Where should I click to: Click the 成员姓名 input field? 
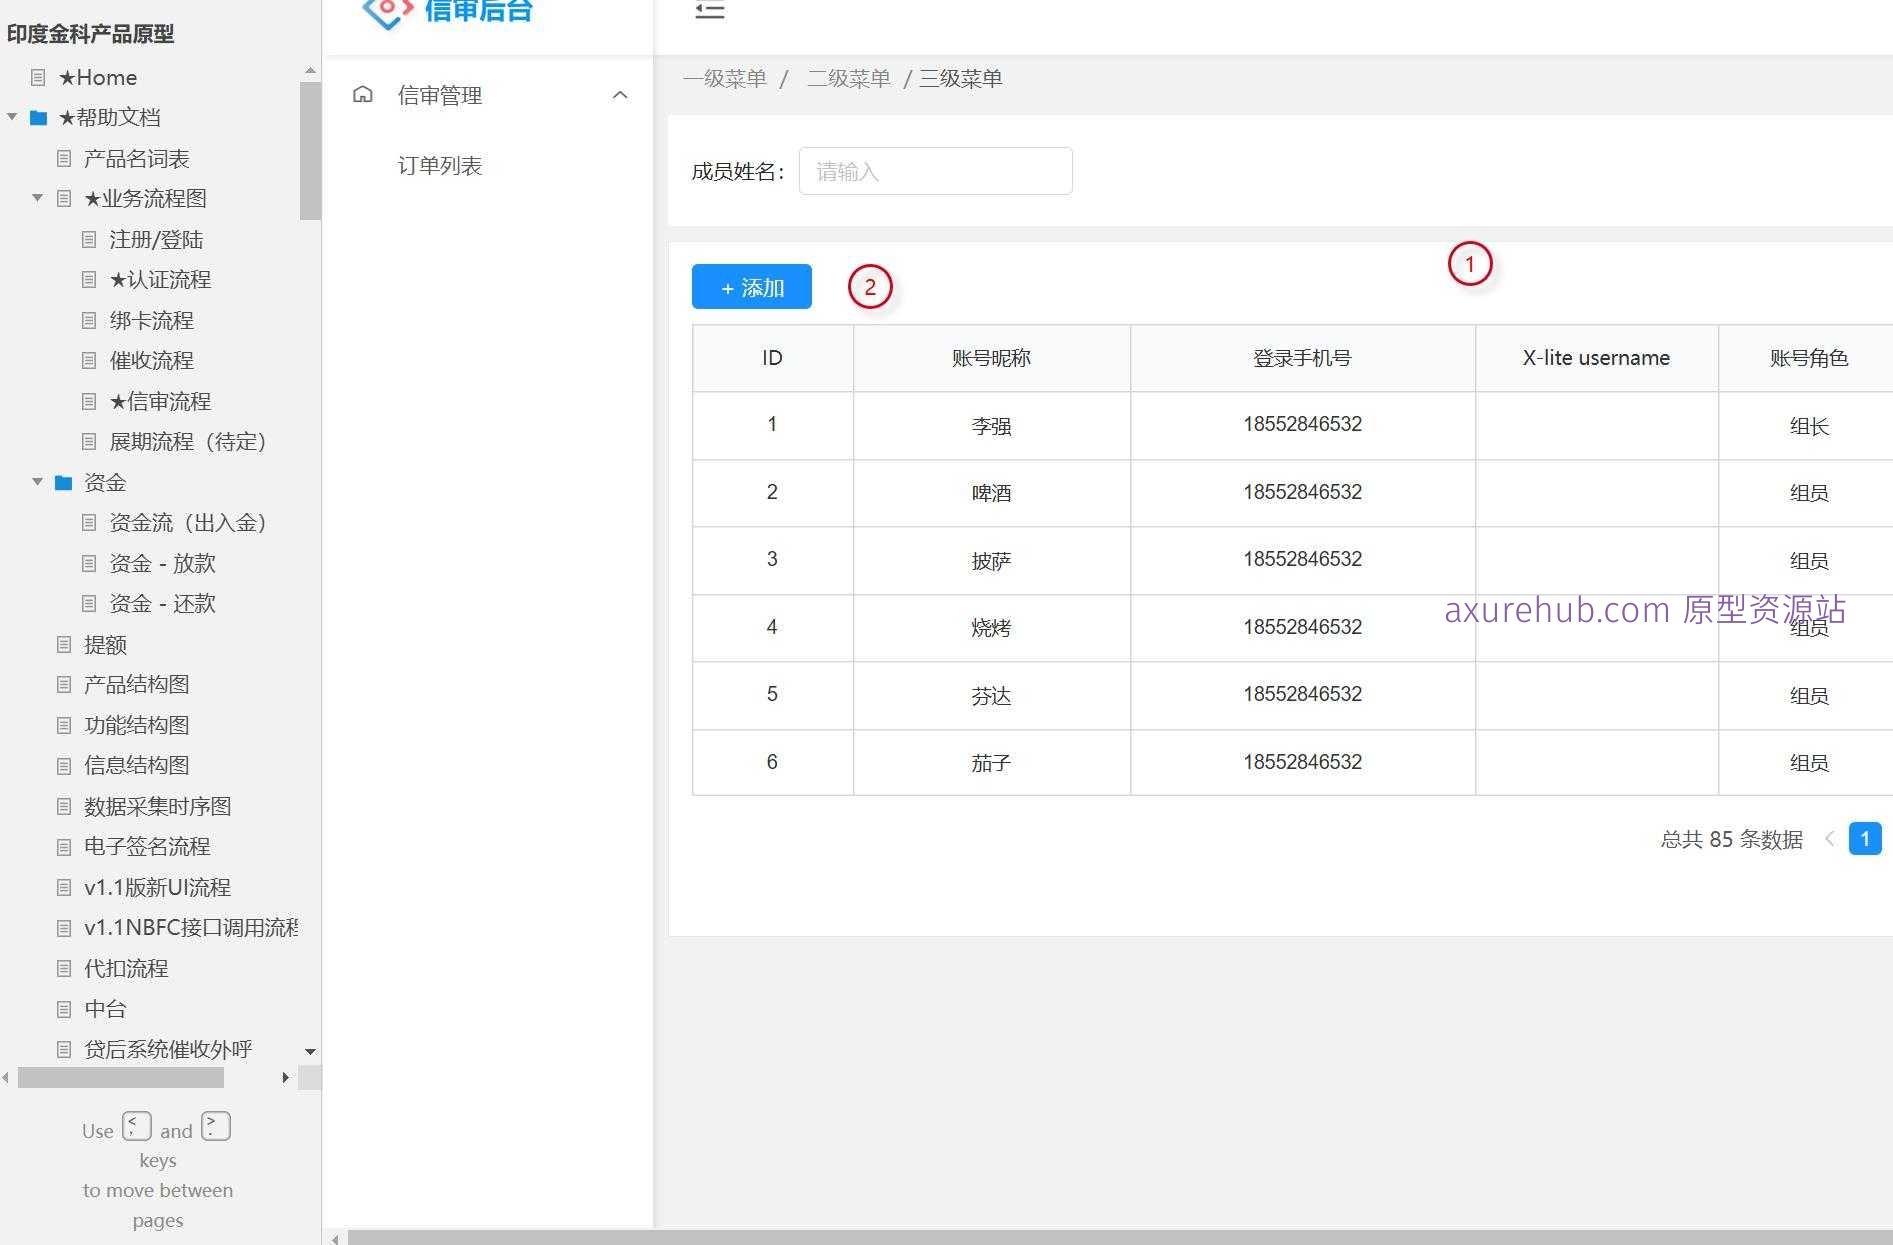coord(935,171)
